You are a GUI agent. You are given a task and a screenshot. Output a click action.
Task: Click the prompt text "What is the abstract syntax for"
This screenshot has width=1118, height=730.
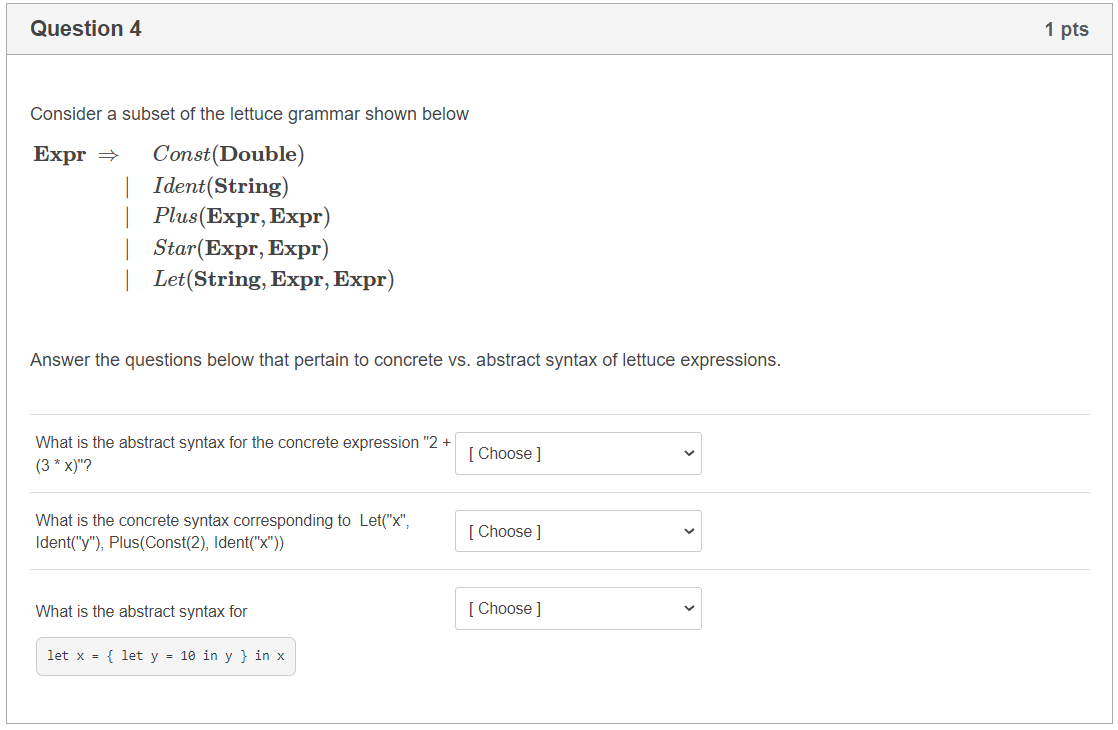pos(141,611)
